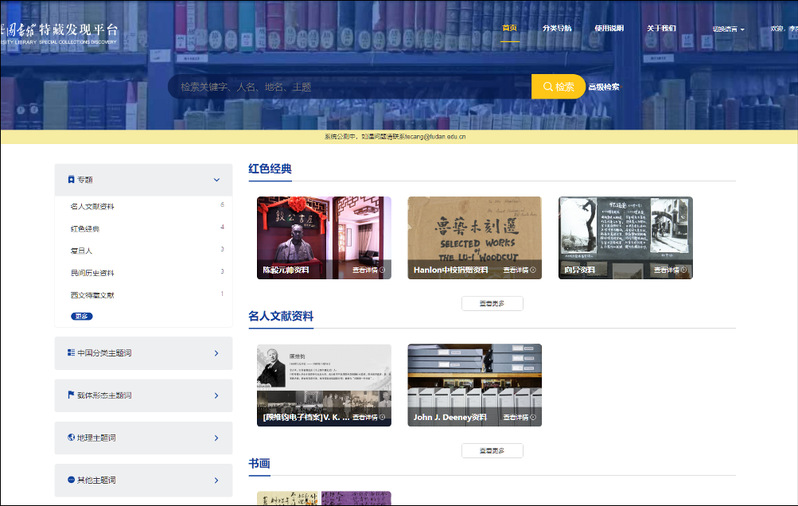
Task: Click the keyword search input field
Action: 350,87
